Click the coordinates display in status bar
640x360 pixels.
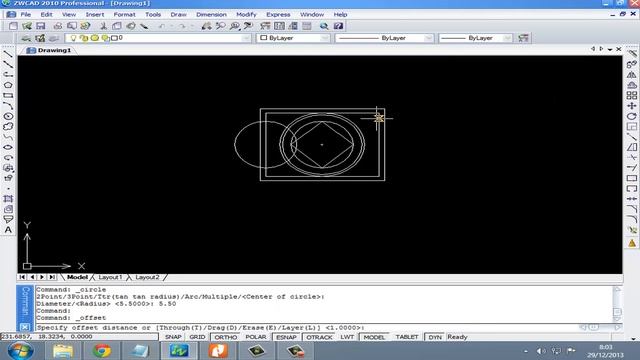(79, 337)
